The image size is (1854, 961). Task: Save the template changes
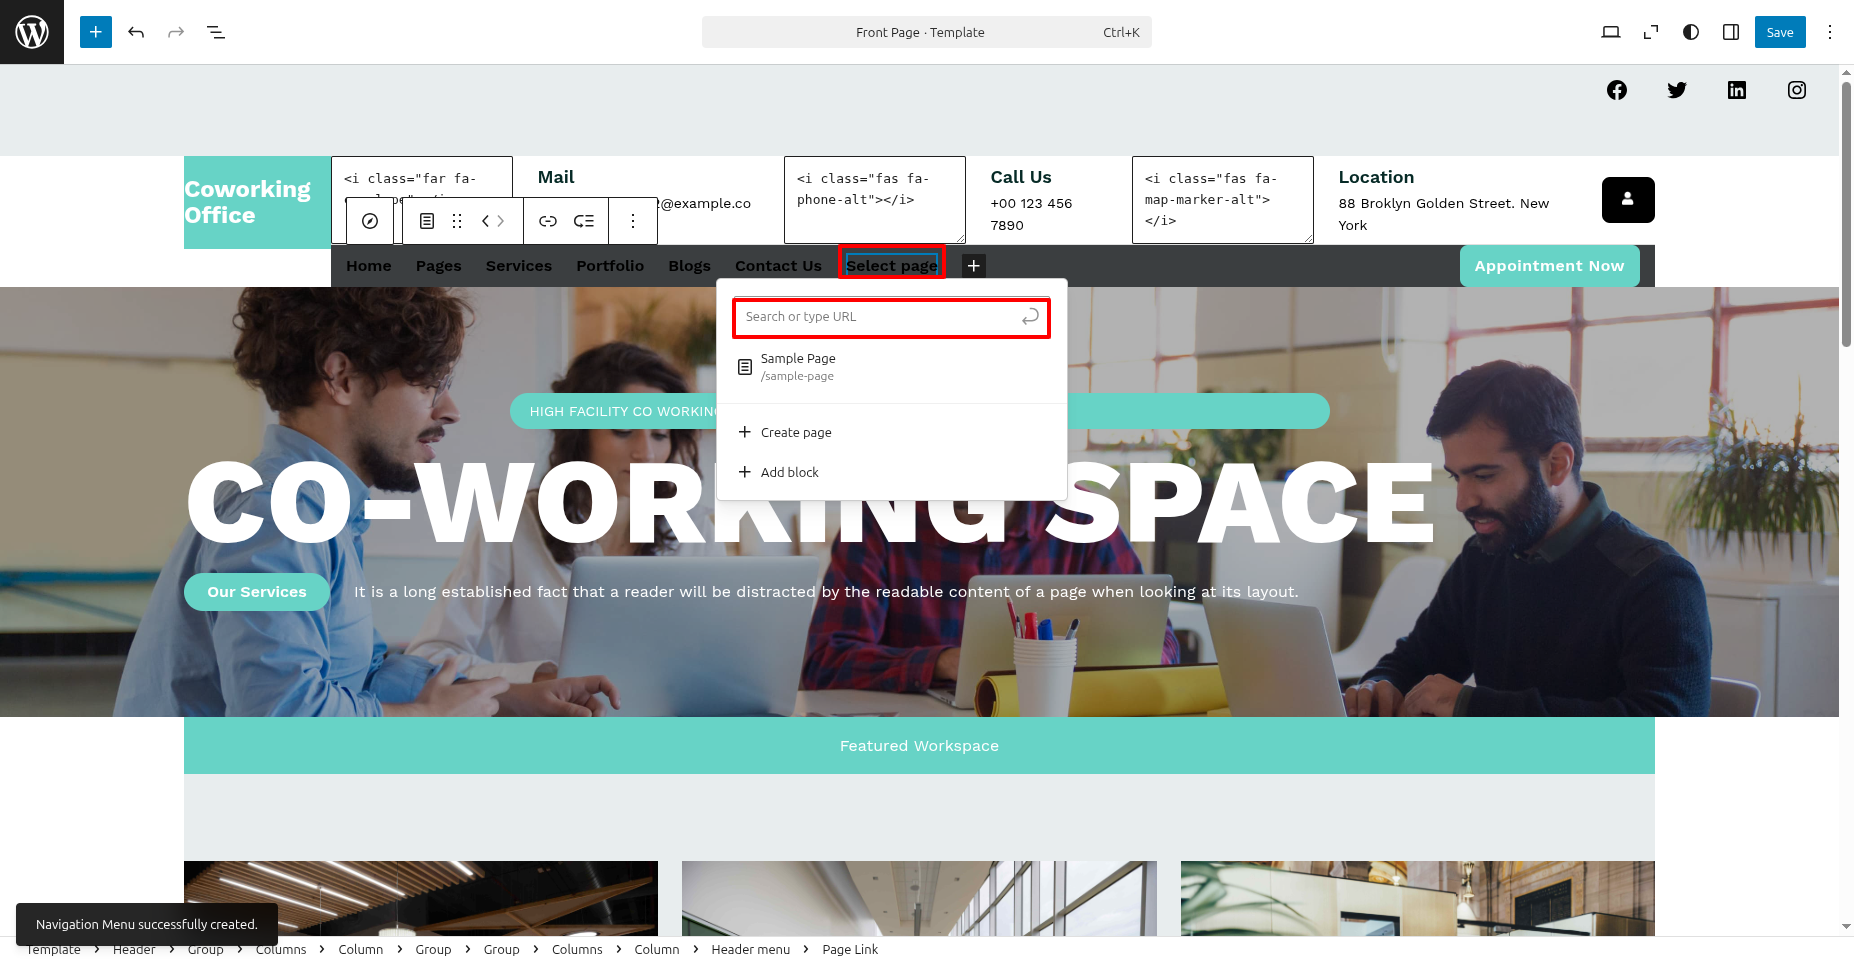(1779, 32)
